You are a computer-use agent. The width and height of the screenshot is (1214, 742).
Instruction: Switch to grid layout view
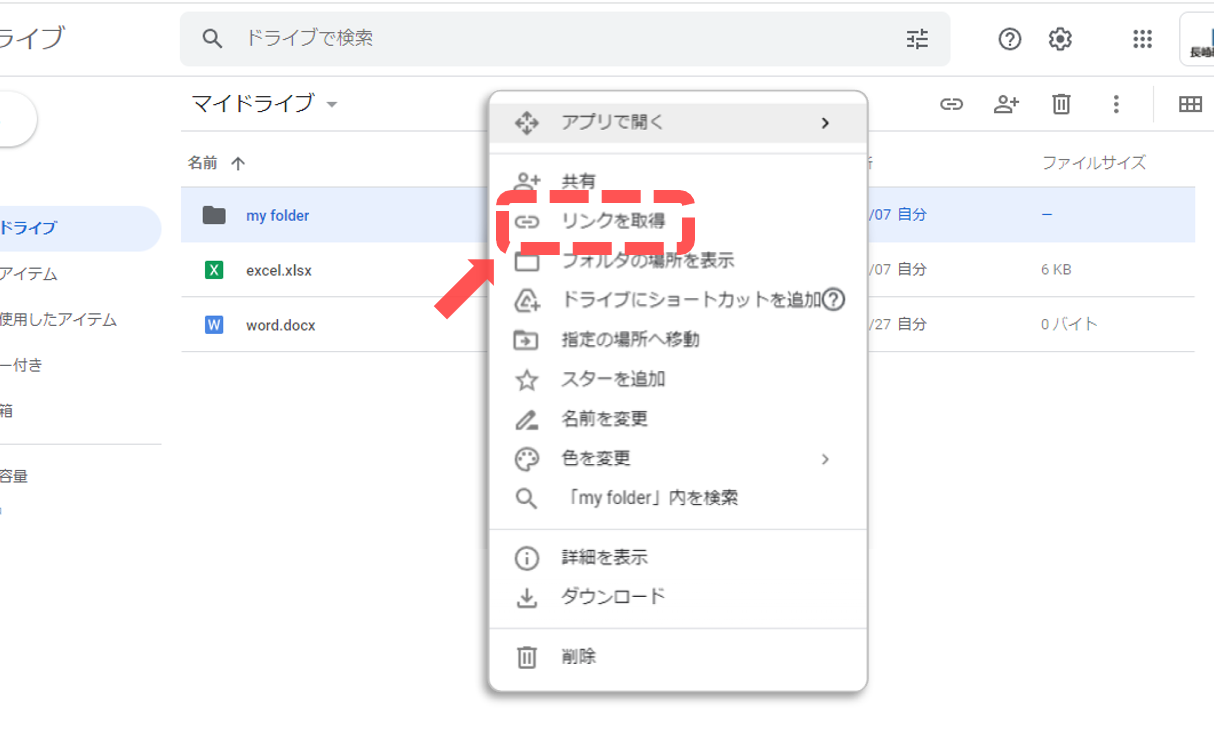click(1189, 104)
